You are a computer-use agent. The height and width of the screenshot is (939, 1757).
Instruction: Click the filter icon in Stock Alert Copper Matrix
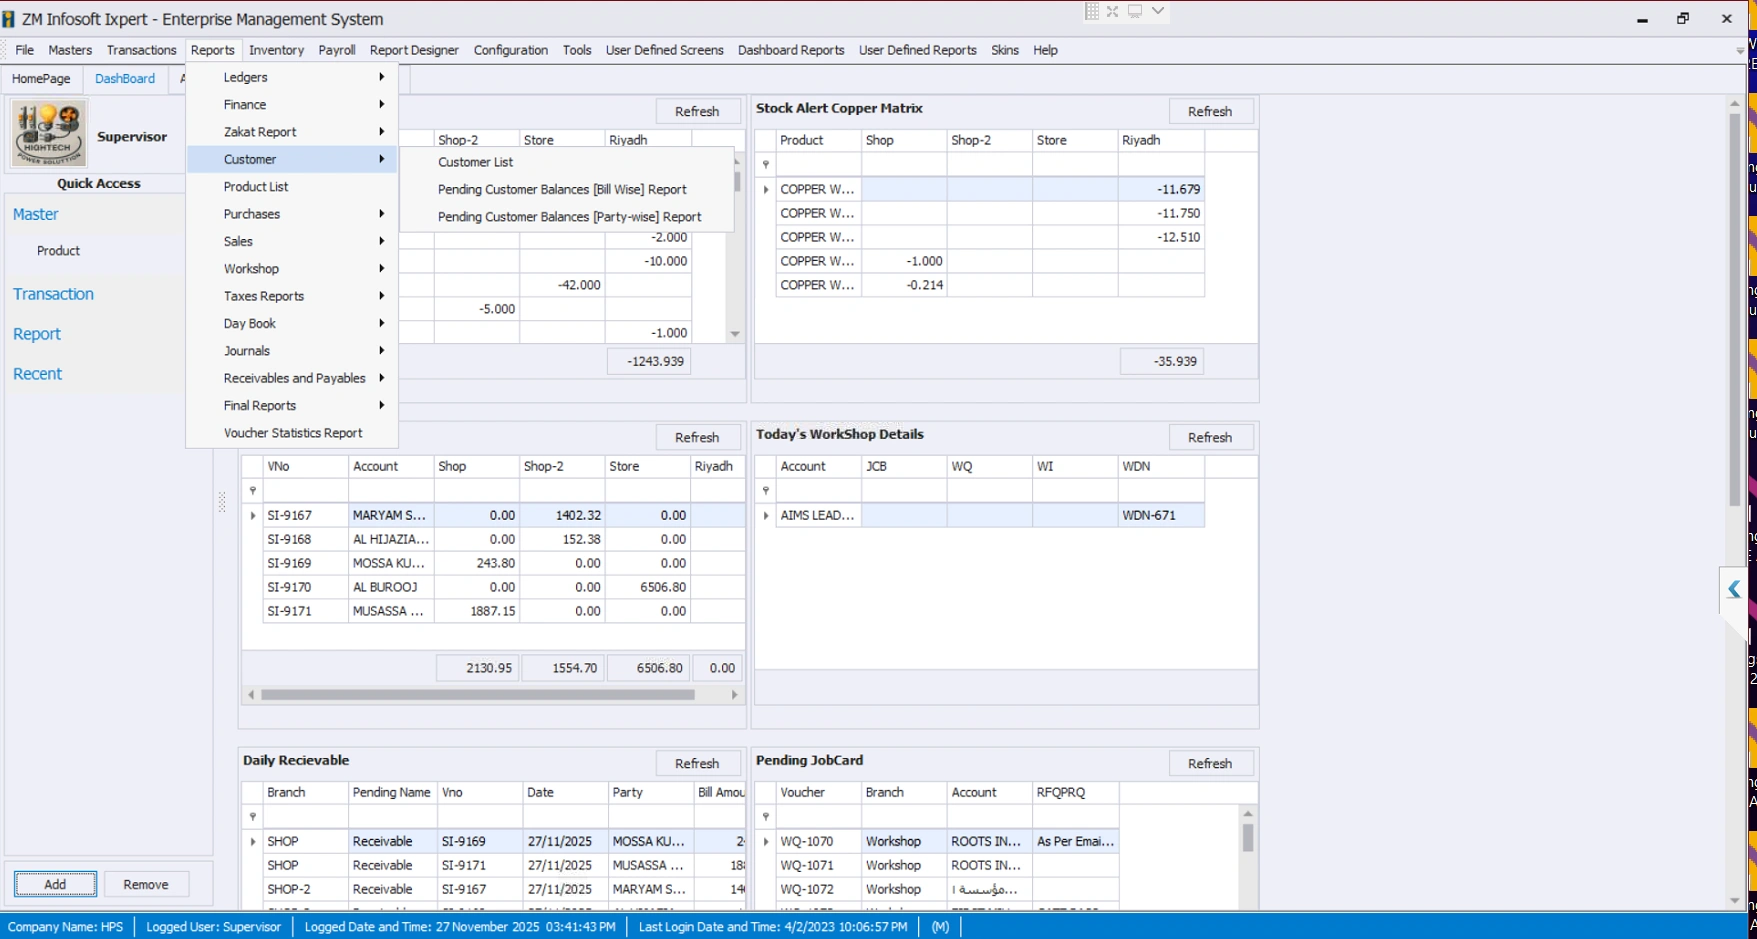(x=766, y=164)
